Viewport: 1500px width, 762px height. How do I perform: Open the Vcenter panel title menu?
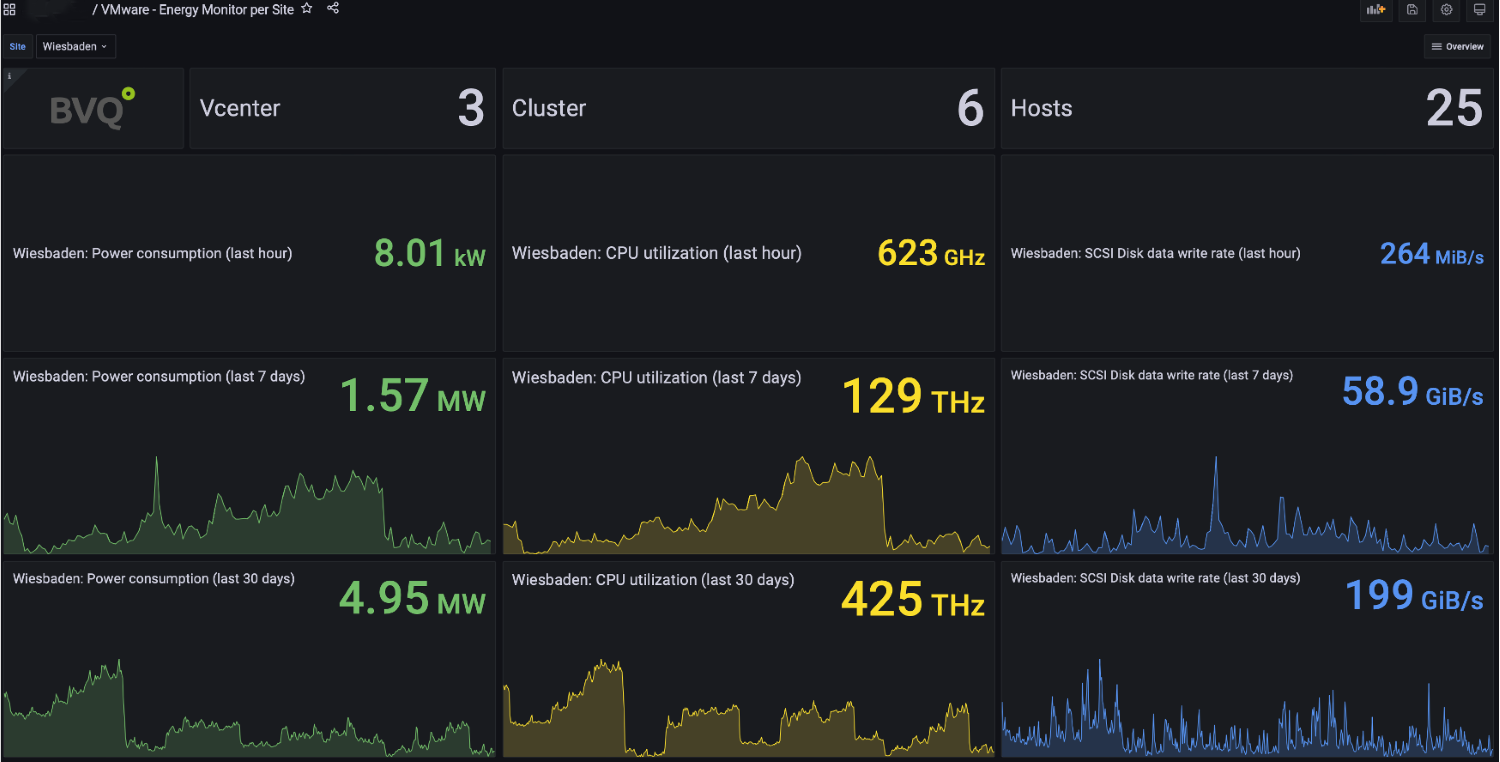click(240, 109)
